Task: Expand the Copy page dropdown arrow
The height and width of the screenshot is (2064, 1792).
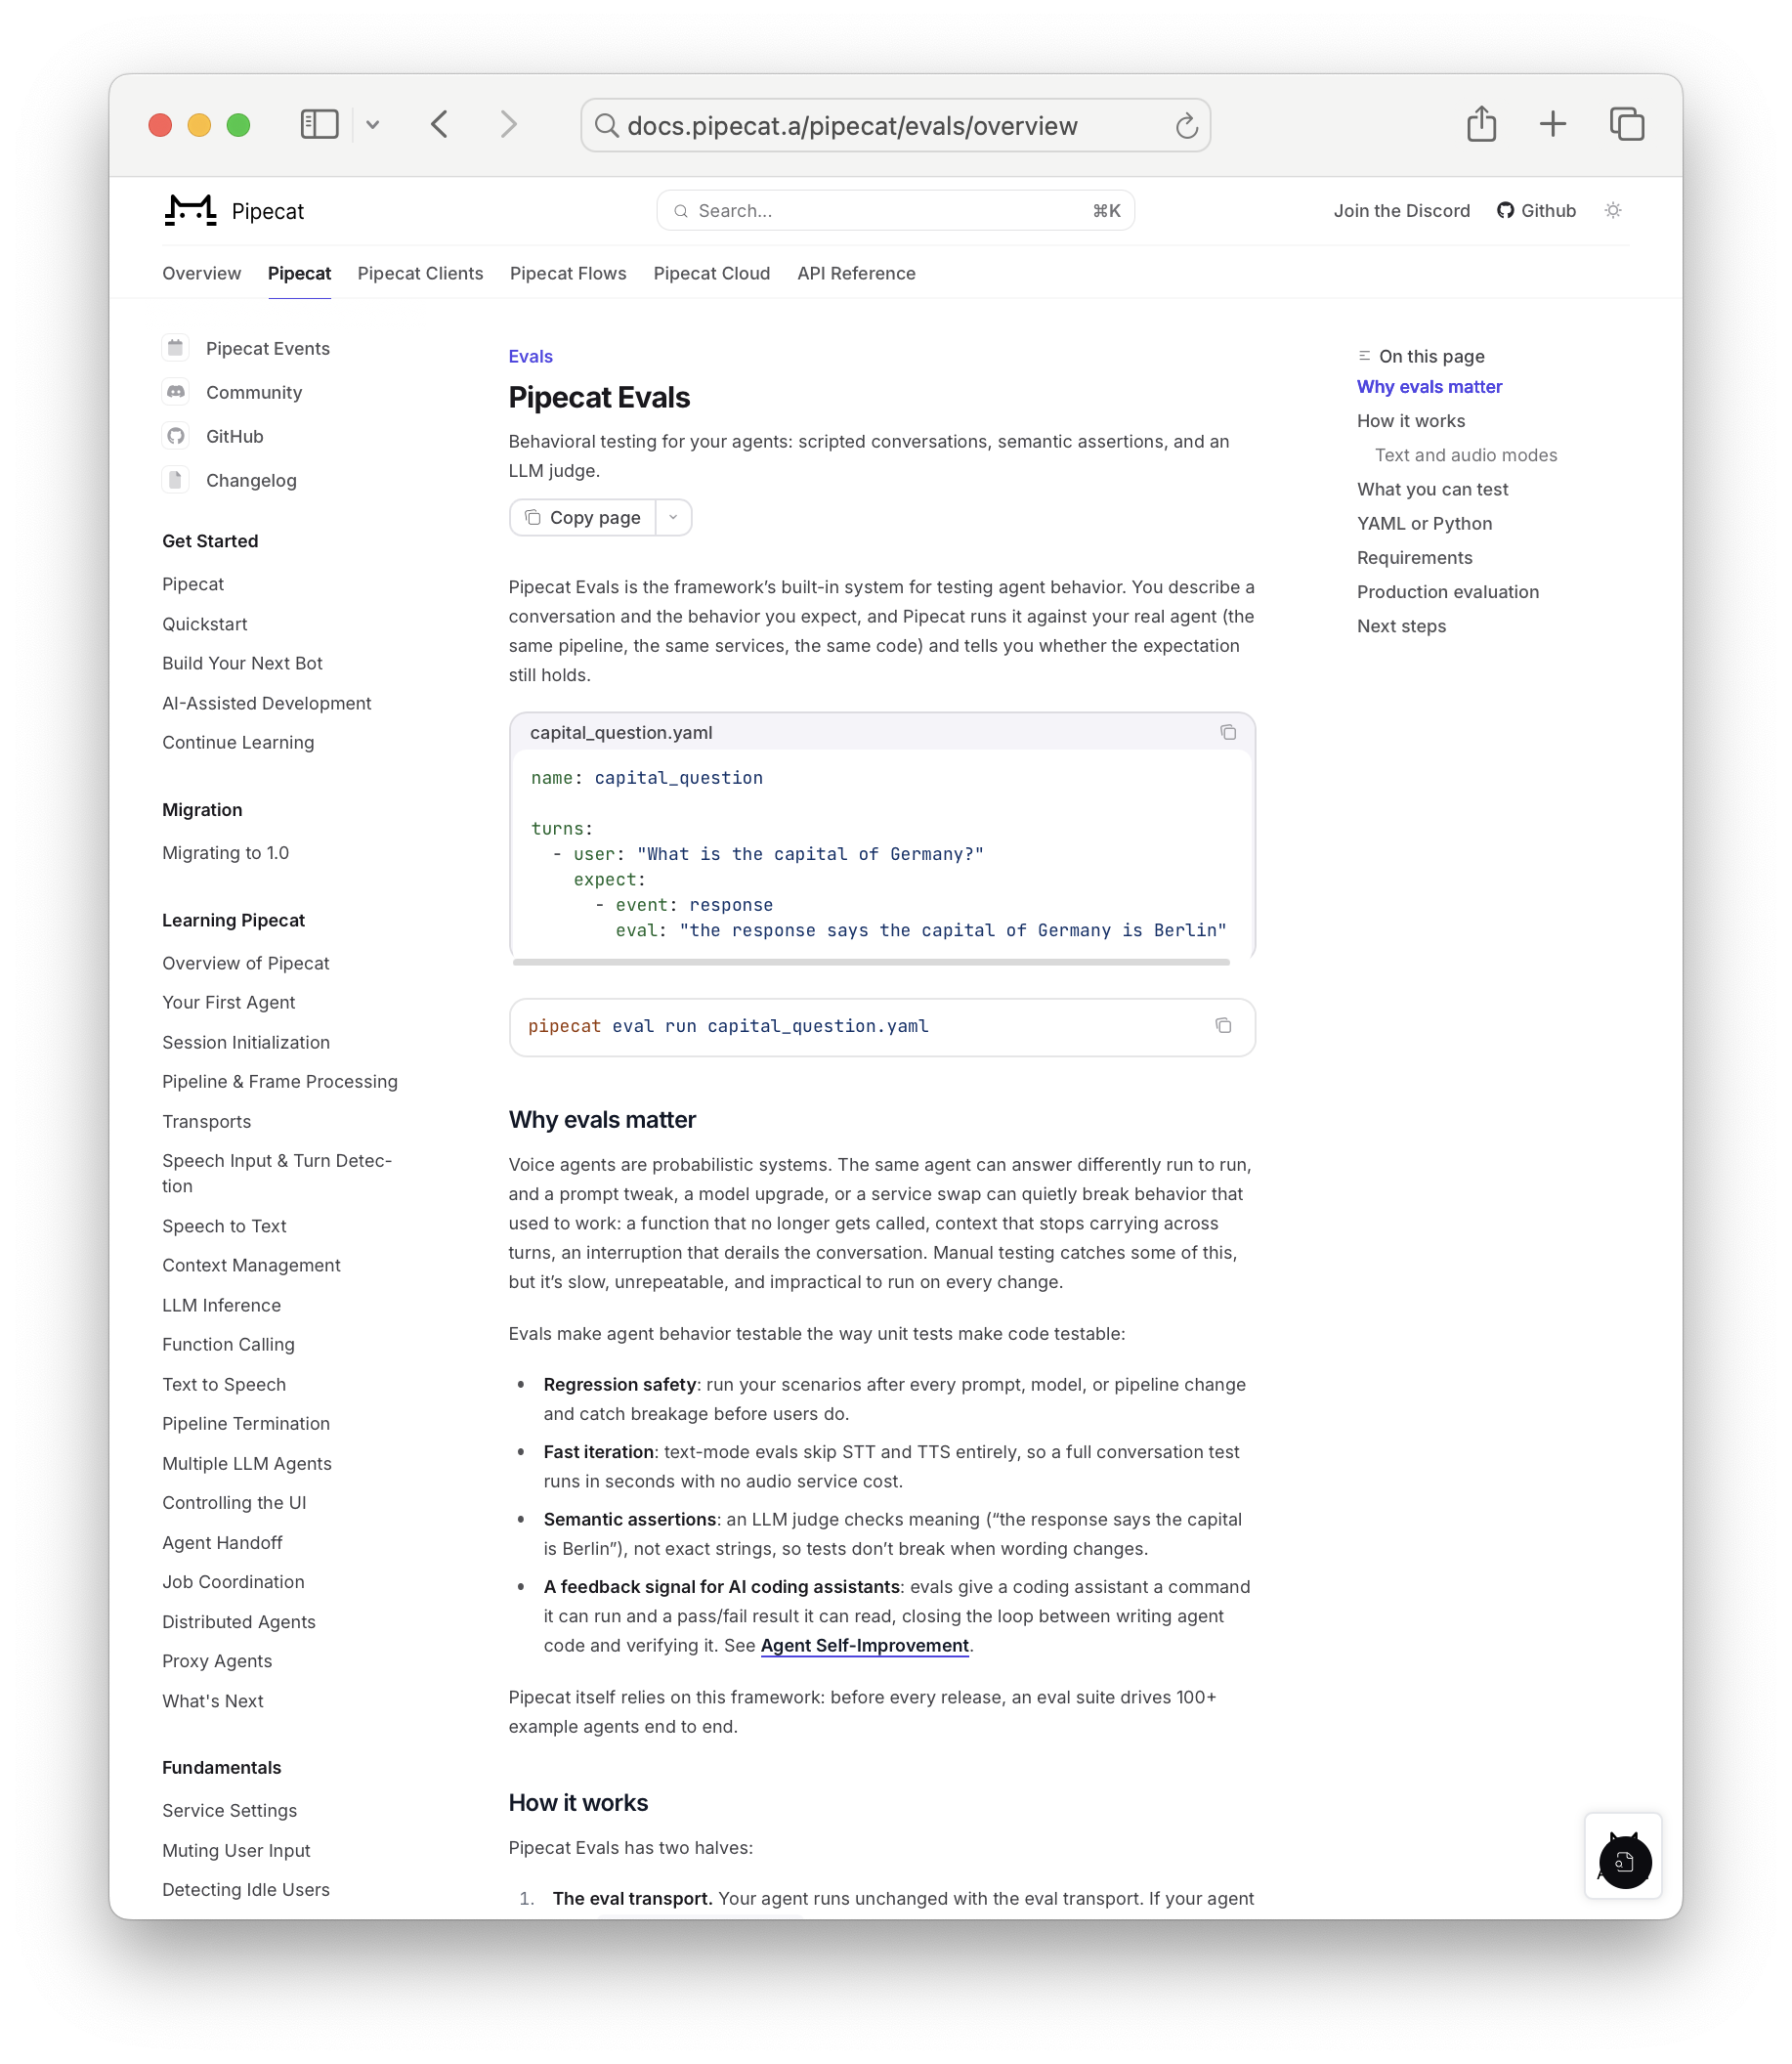Action: [x=673, y=517]
